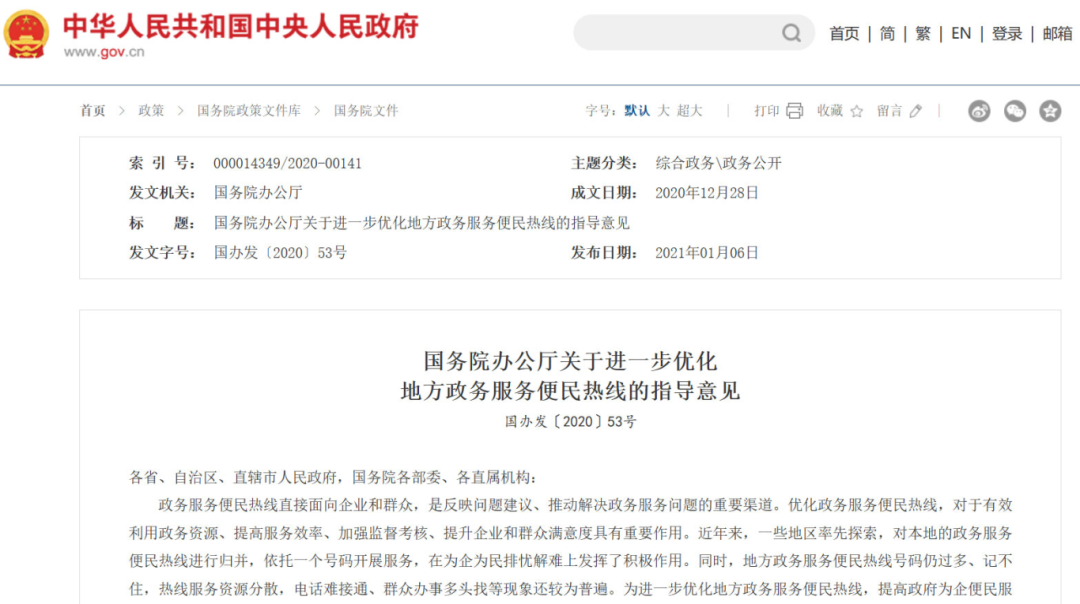Click index number 000014349/2020-00141
The height and width of the screenshot is (604, 1080).
pyautogui.click(x=287, y=163)
